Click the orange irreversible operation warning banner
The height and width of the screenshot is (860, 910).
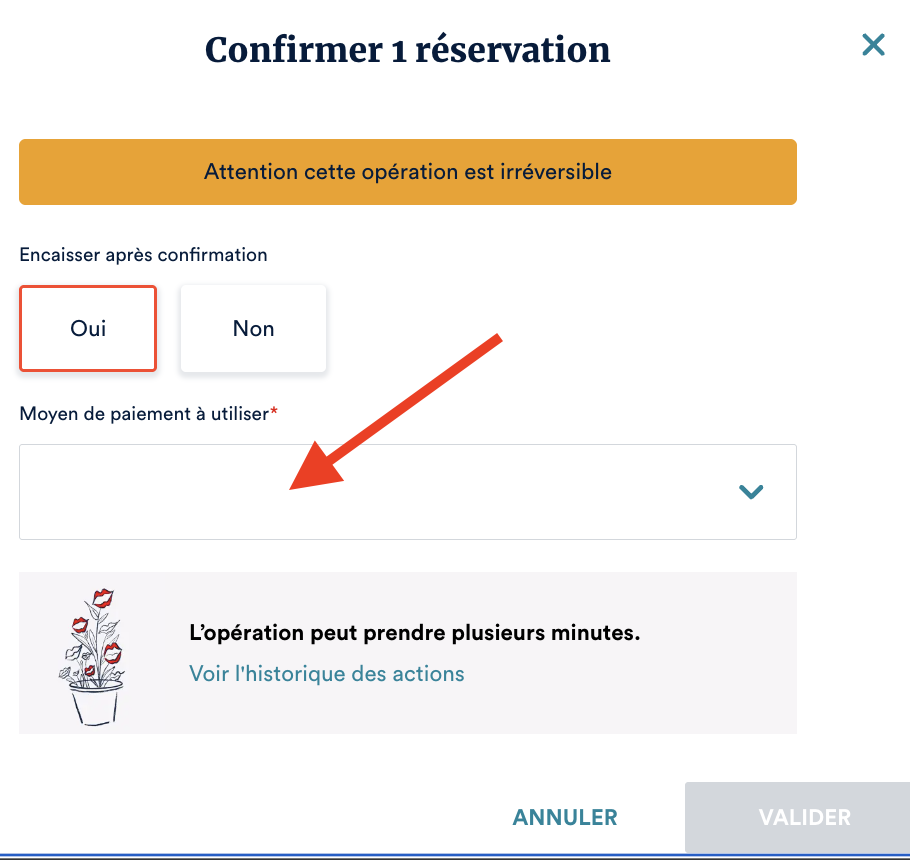(407, 172)
